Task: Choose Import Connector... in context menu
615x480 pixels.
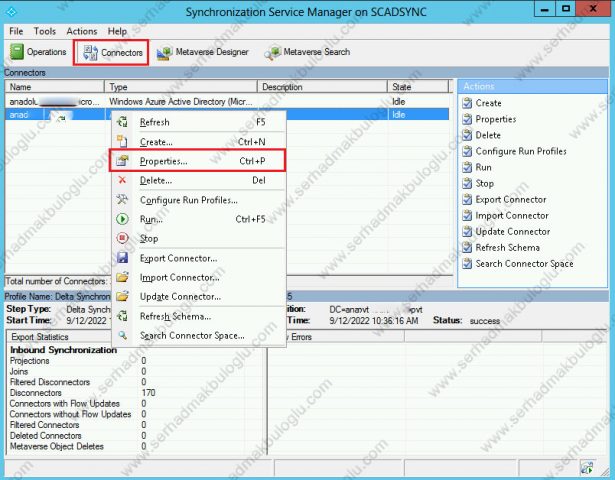Action: [198, 277]
